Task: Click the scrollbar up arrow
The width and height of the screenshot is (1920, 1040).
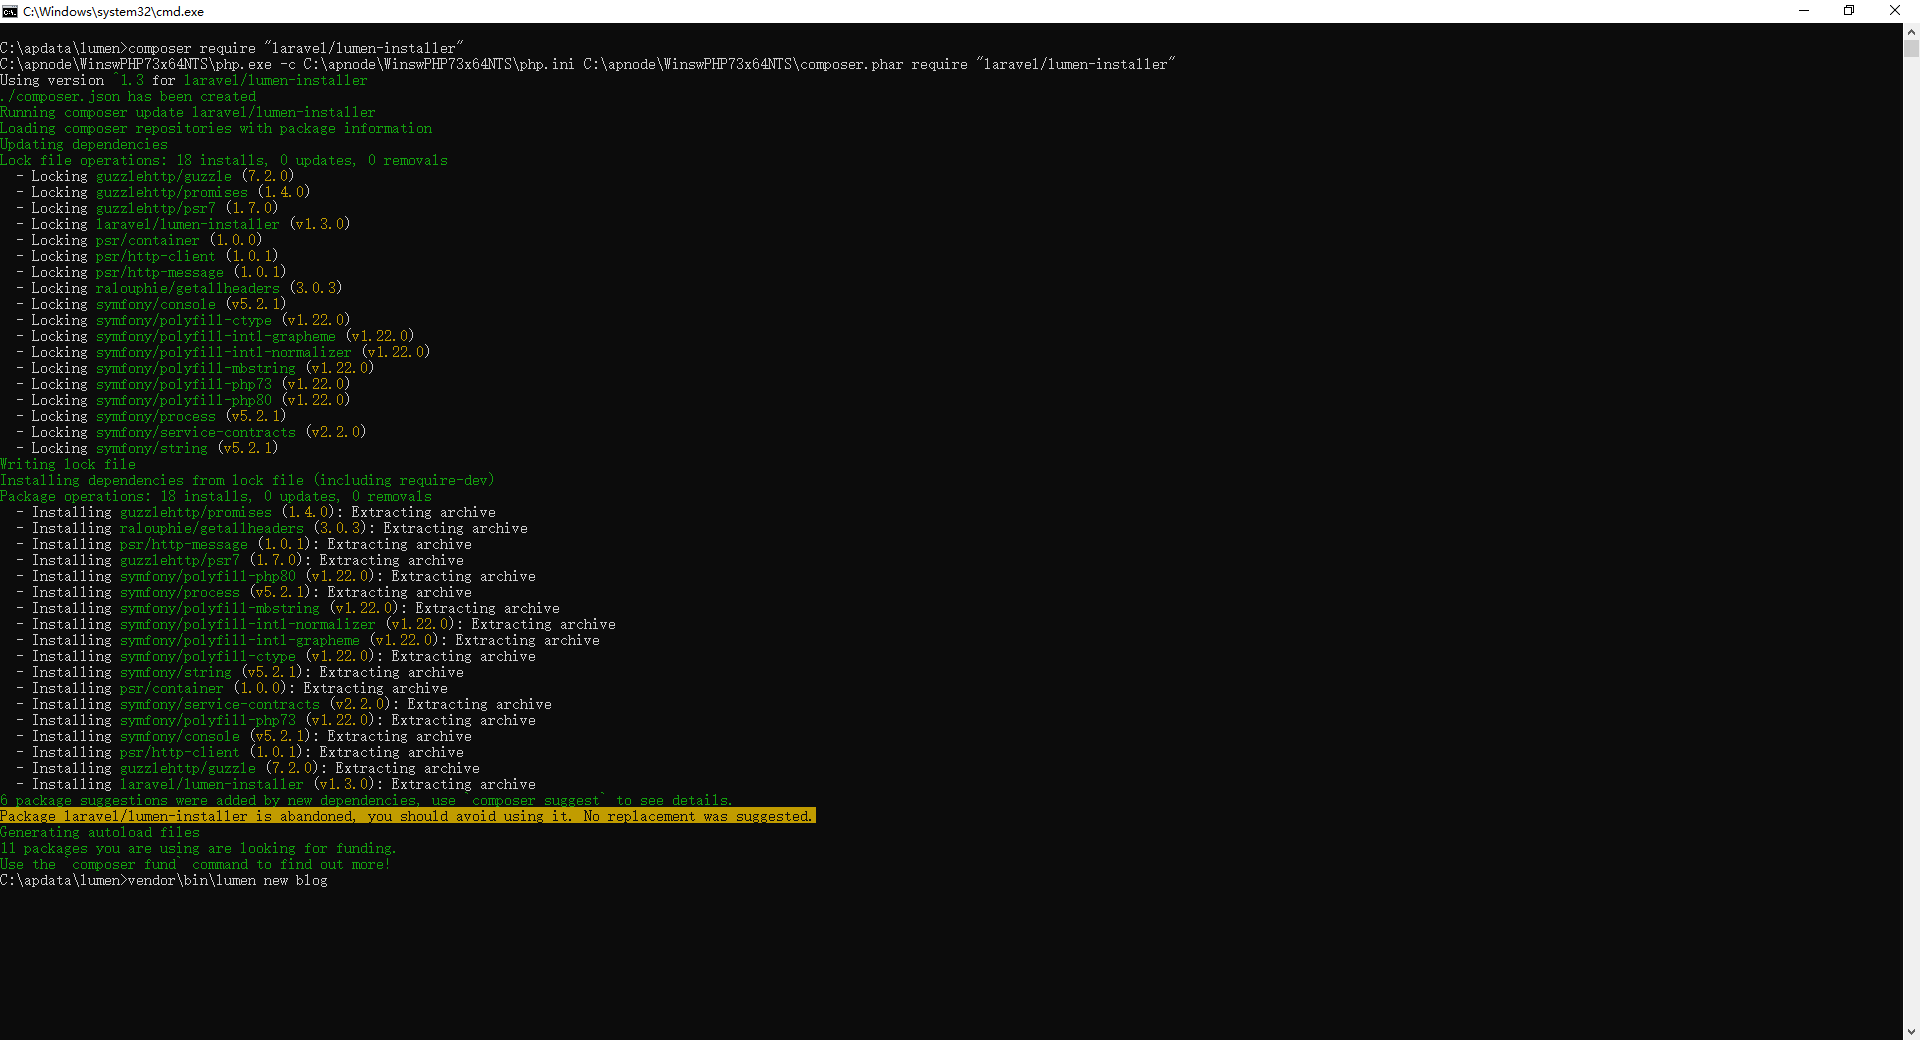Action: coord(1911,31)
